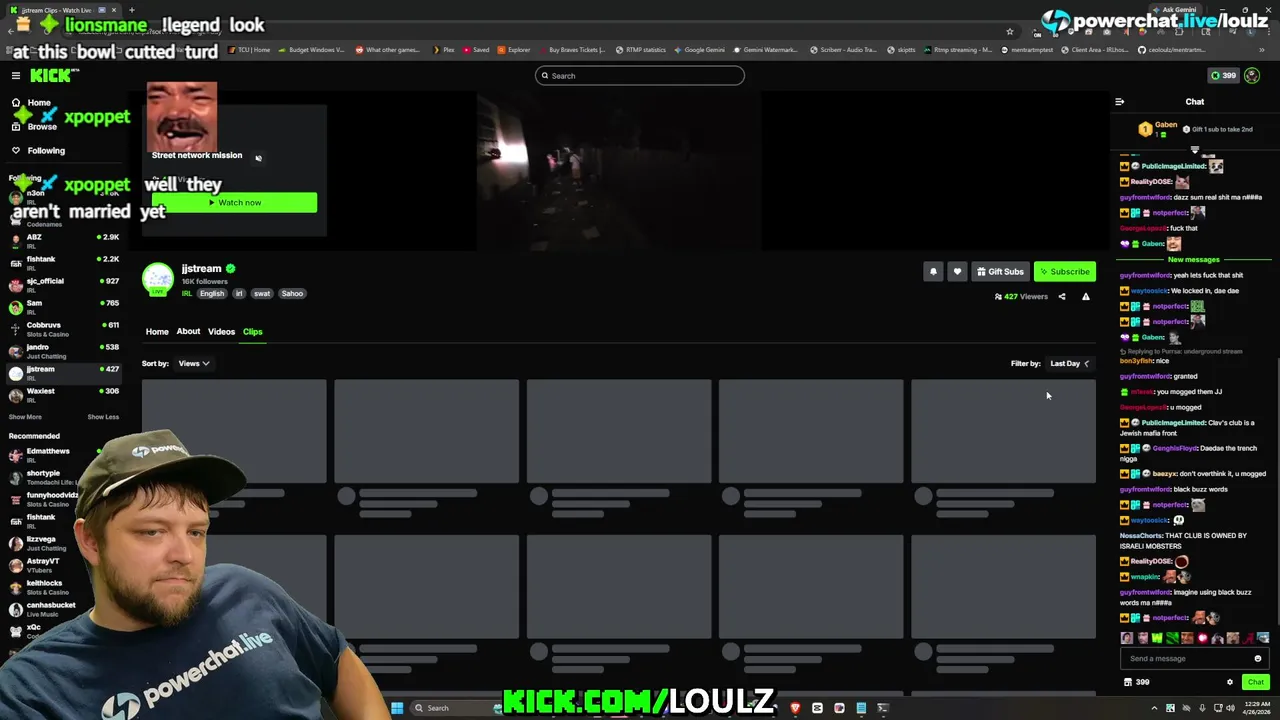The height and width of the screenshot is (720, 1280).
Task: Expand the chat leaderboard arrow
Action: (1194, 150)
